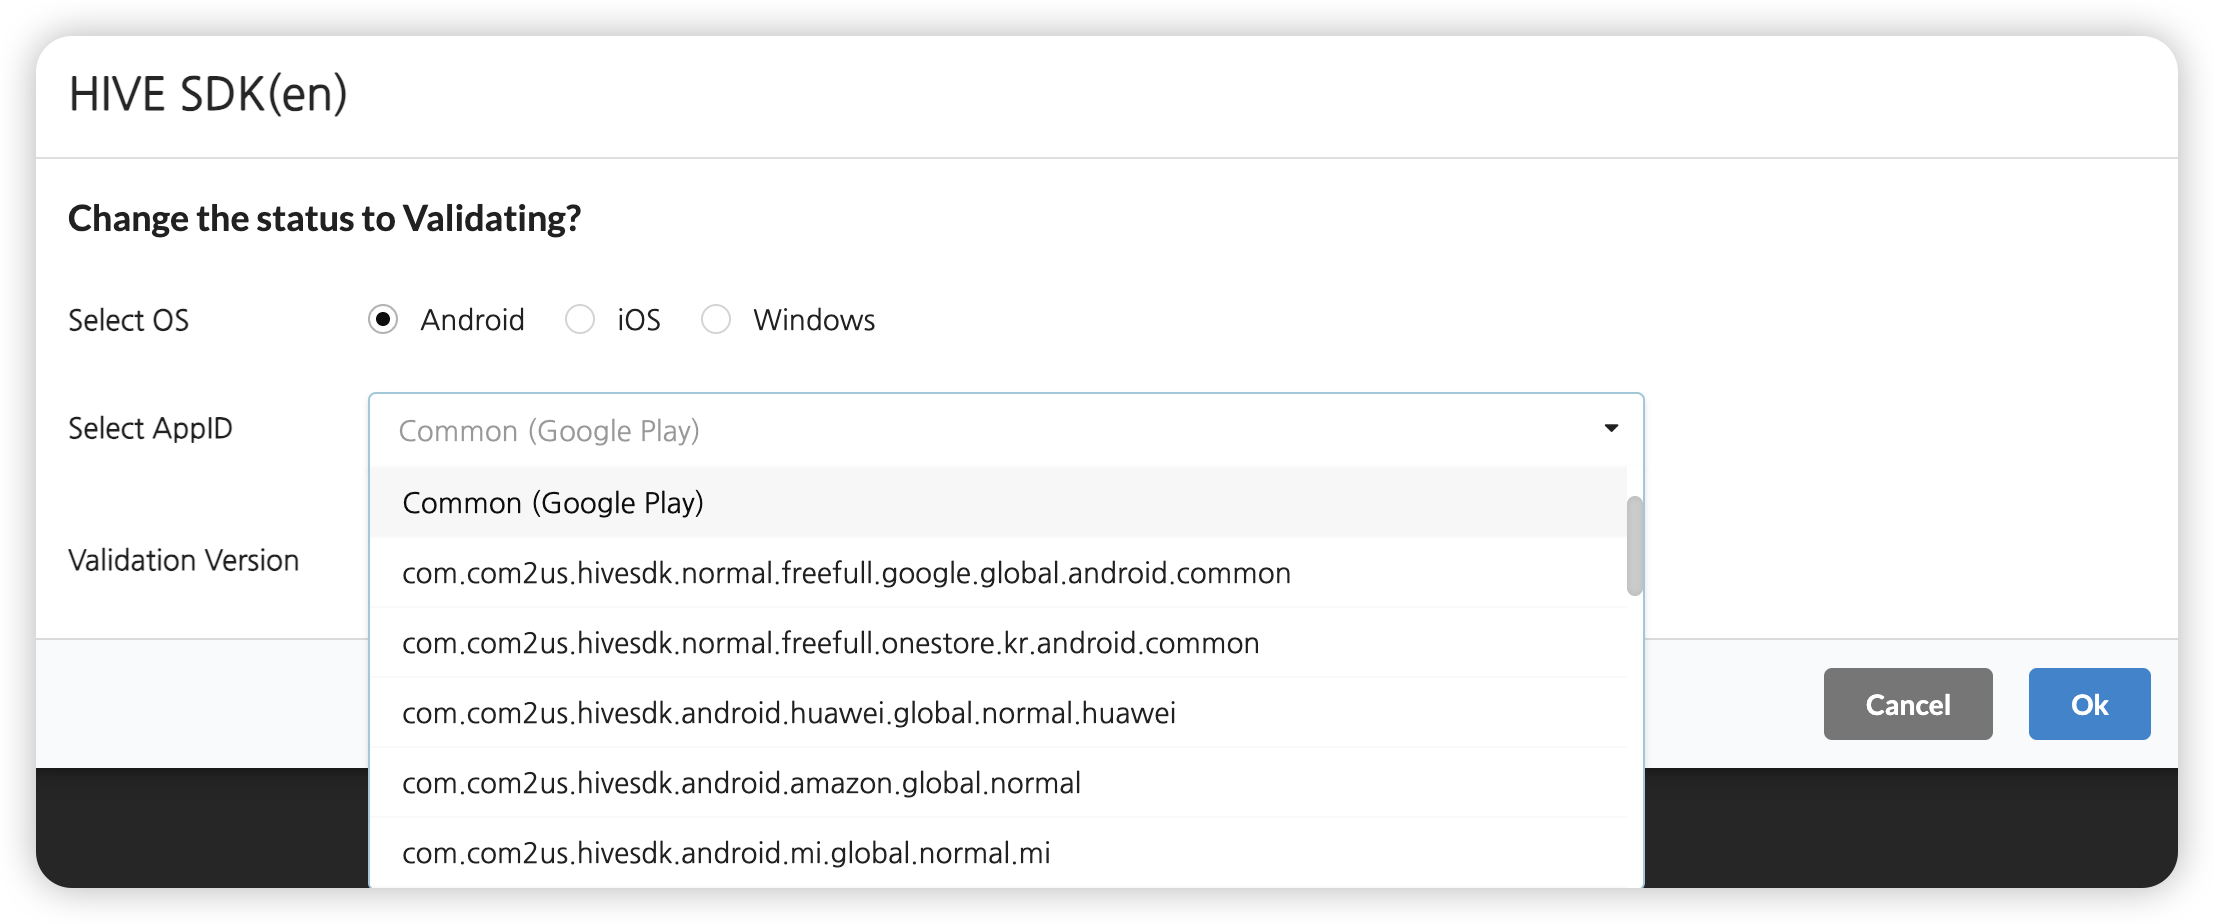2214x924 pixels.
Task: Click the Windows label text
Action: click(x=814, y=320)
